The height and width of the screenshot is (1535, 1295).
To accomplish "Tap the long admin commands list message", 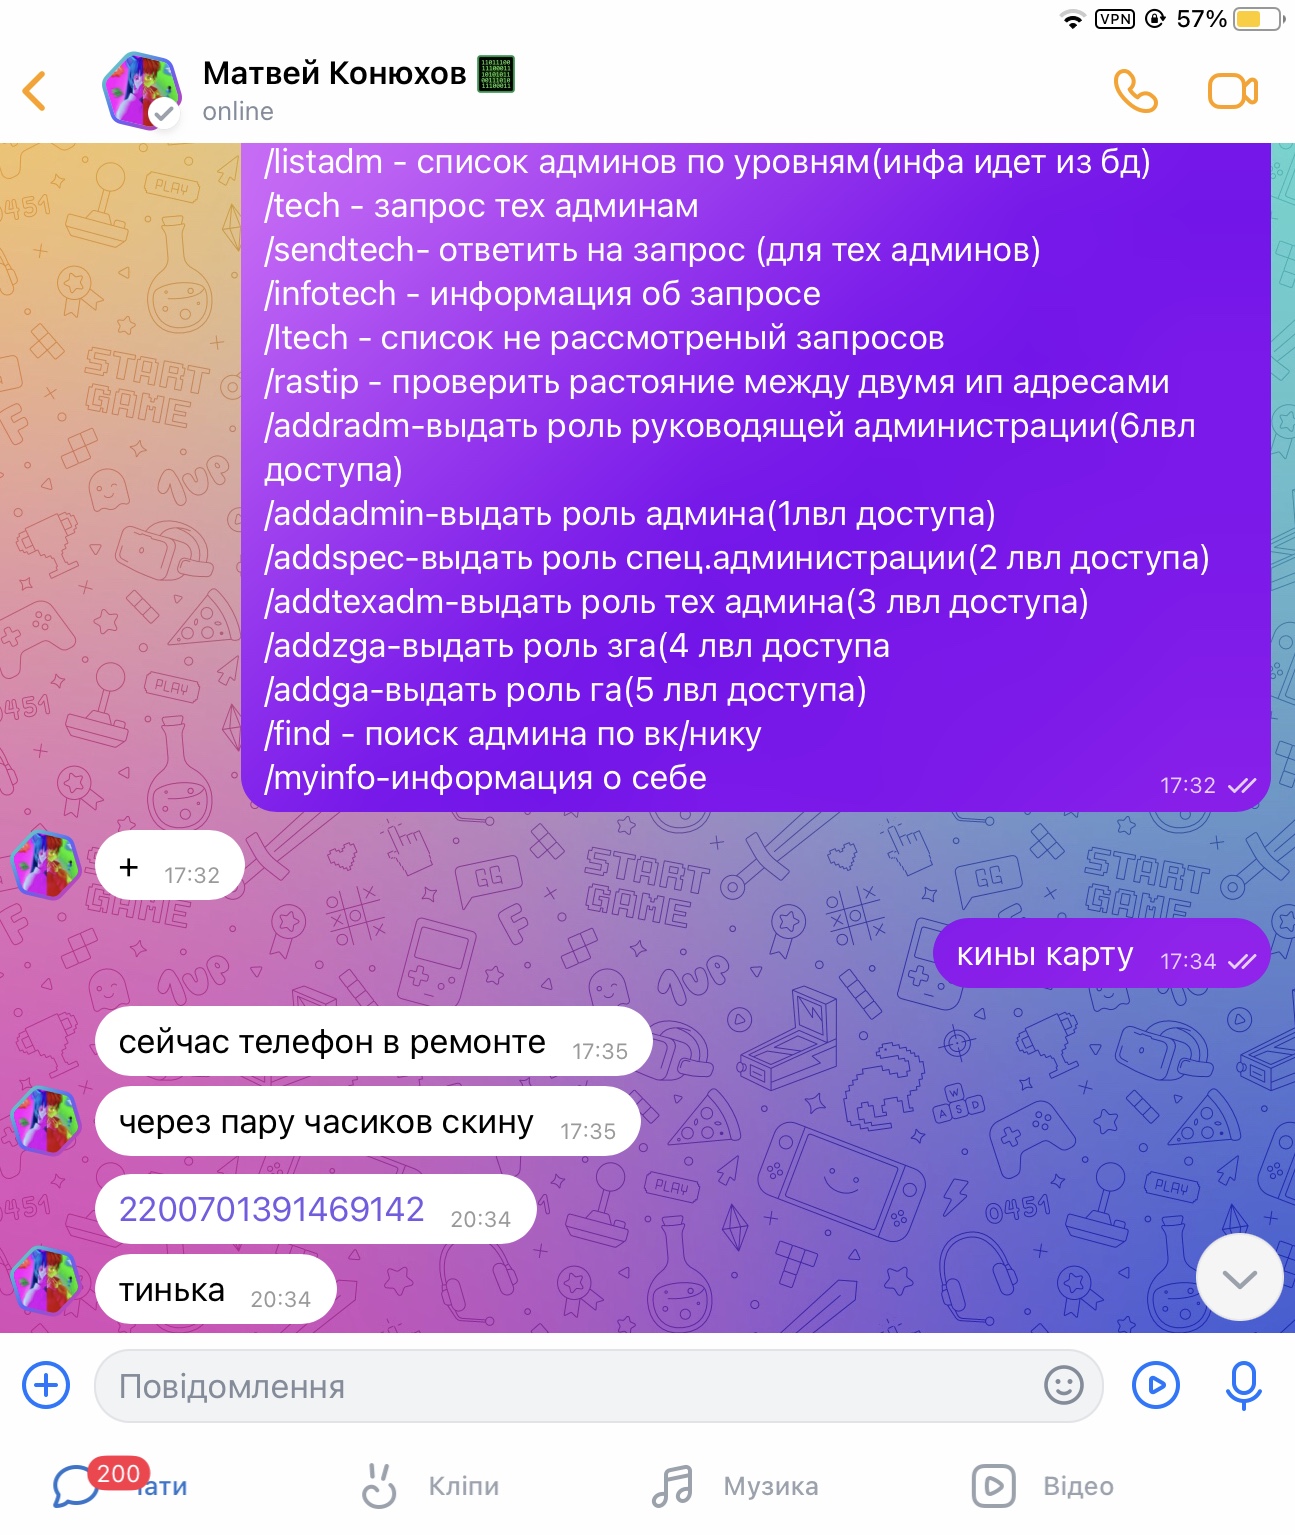I will [x=755, y=470].
